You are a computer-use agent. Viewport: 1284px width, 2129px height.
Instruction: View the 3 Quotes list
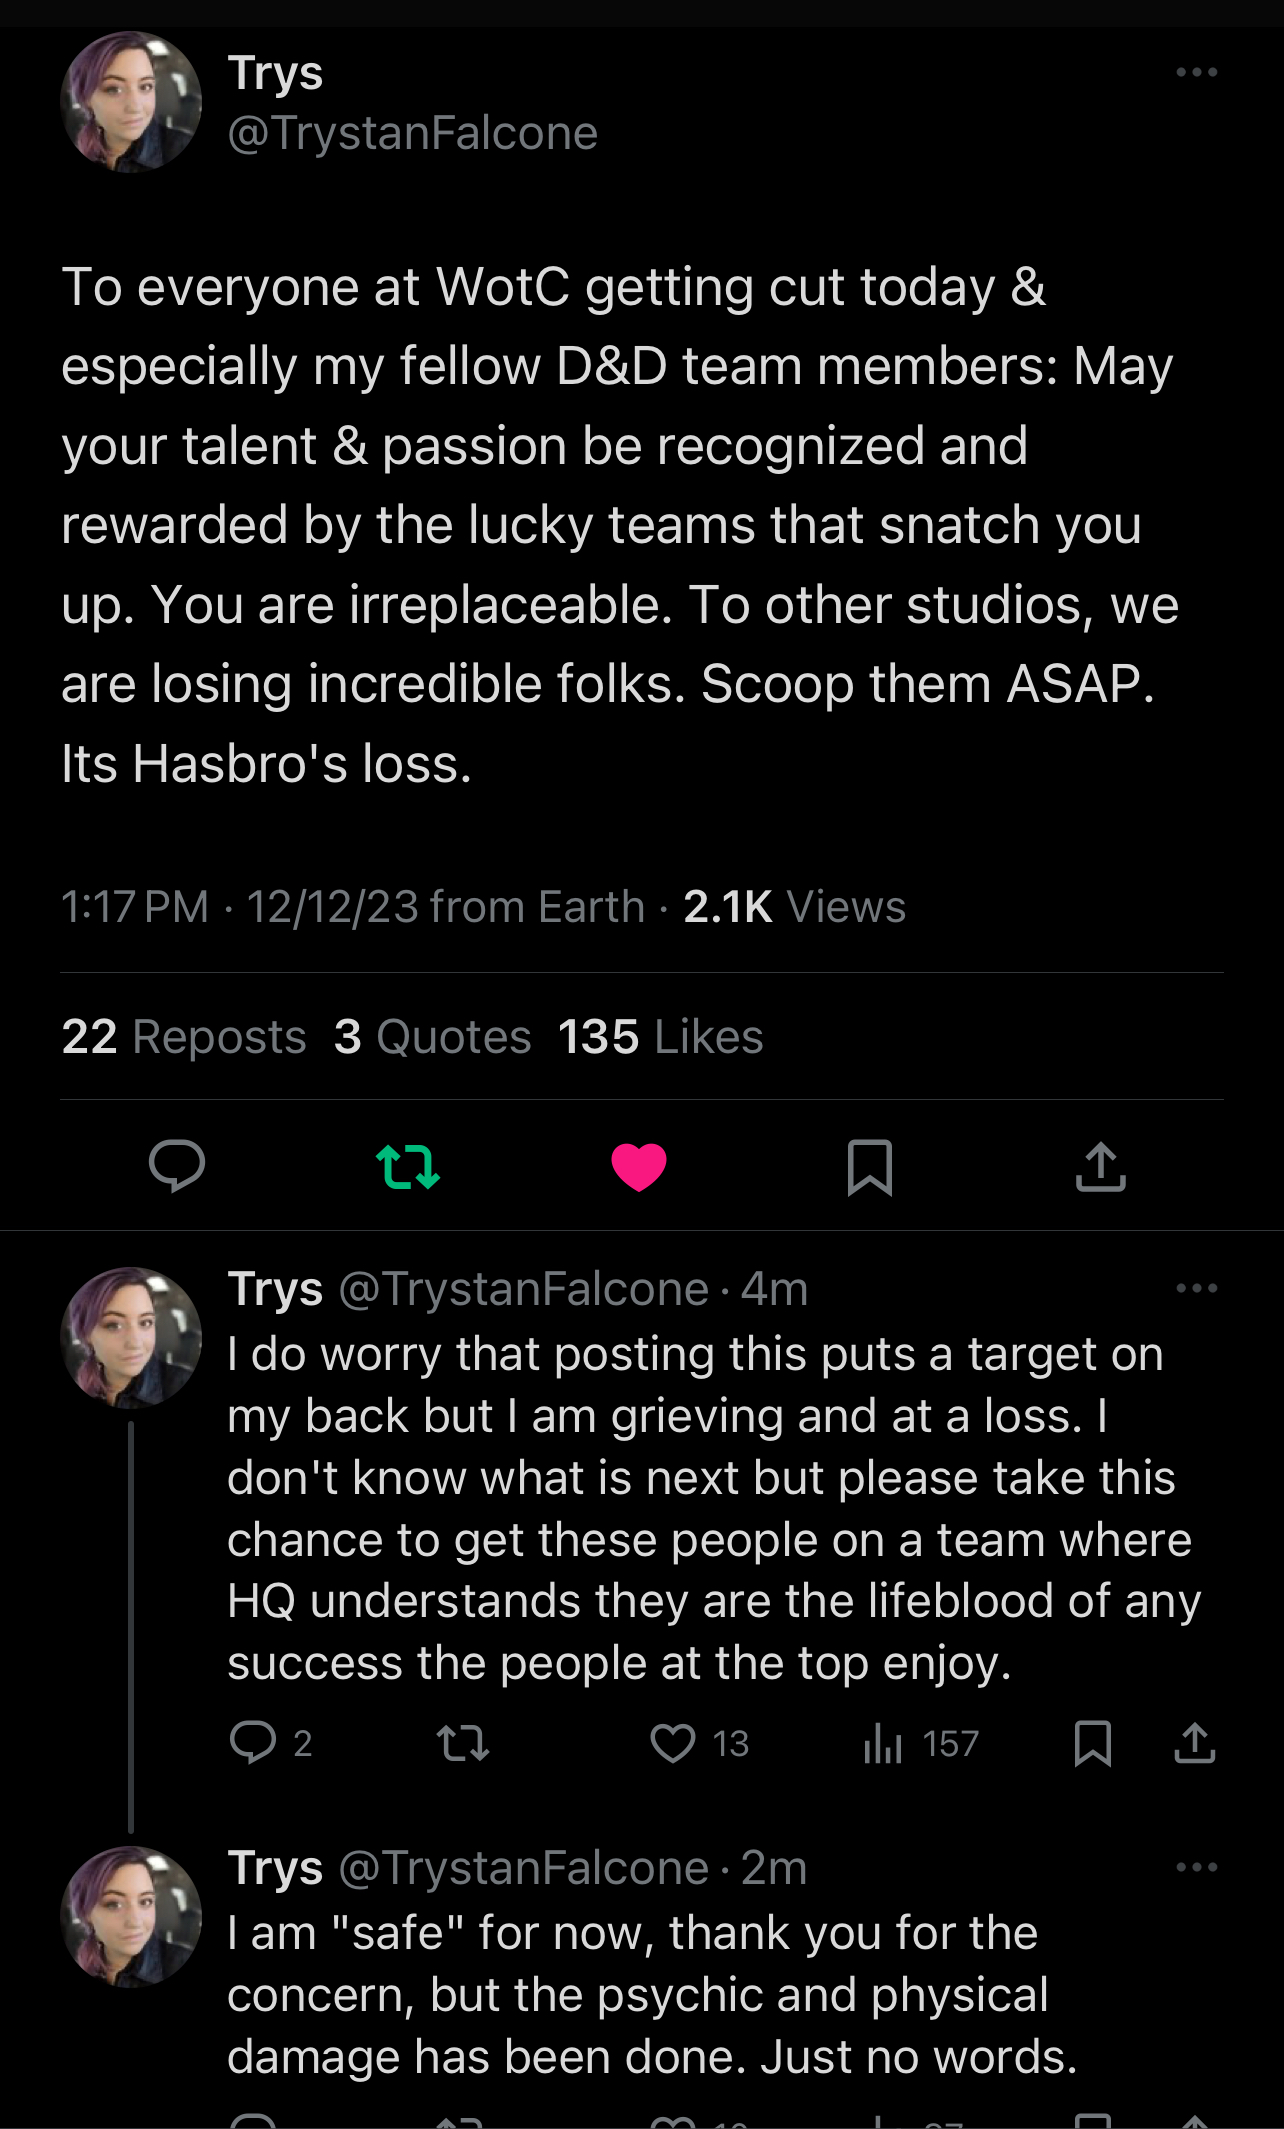coord(432,1037)
